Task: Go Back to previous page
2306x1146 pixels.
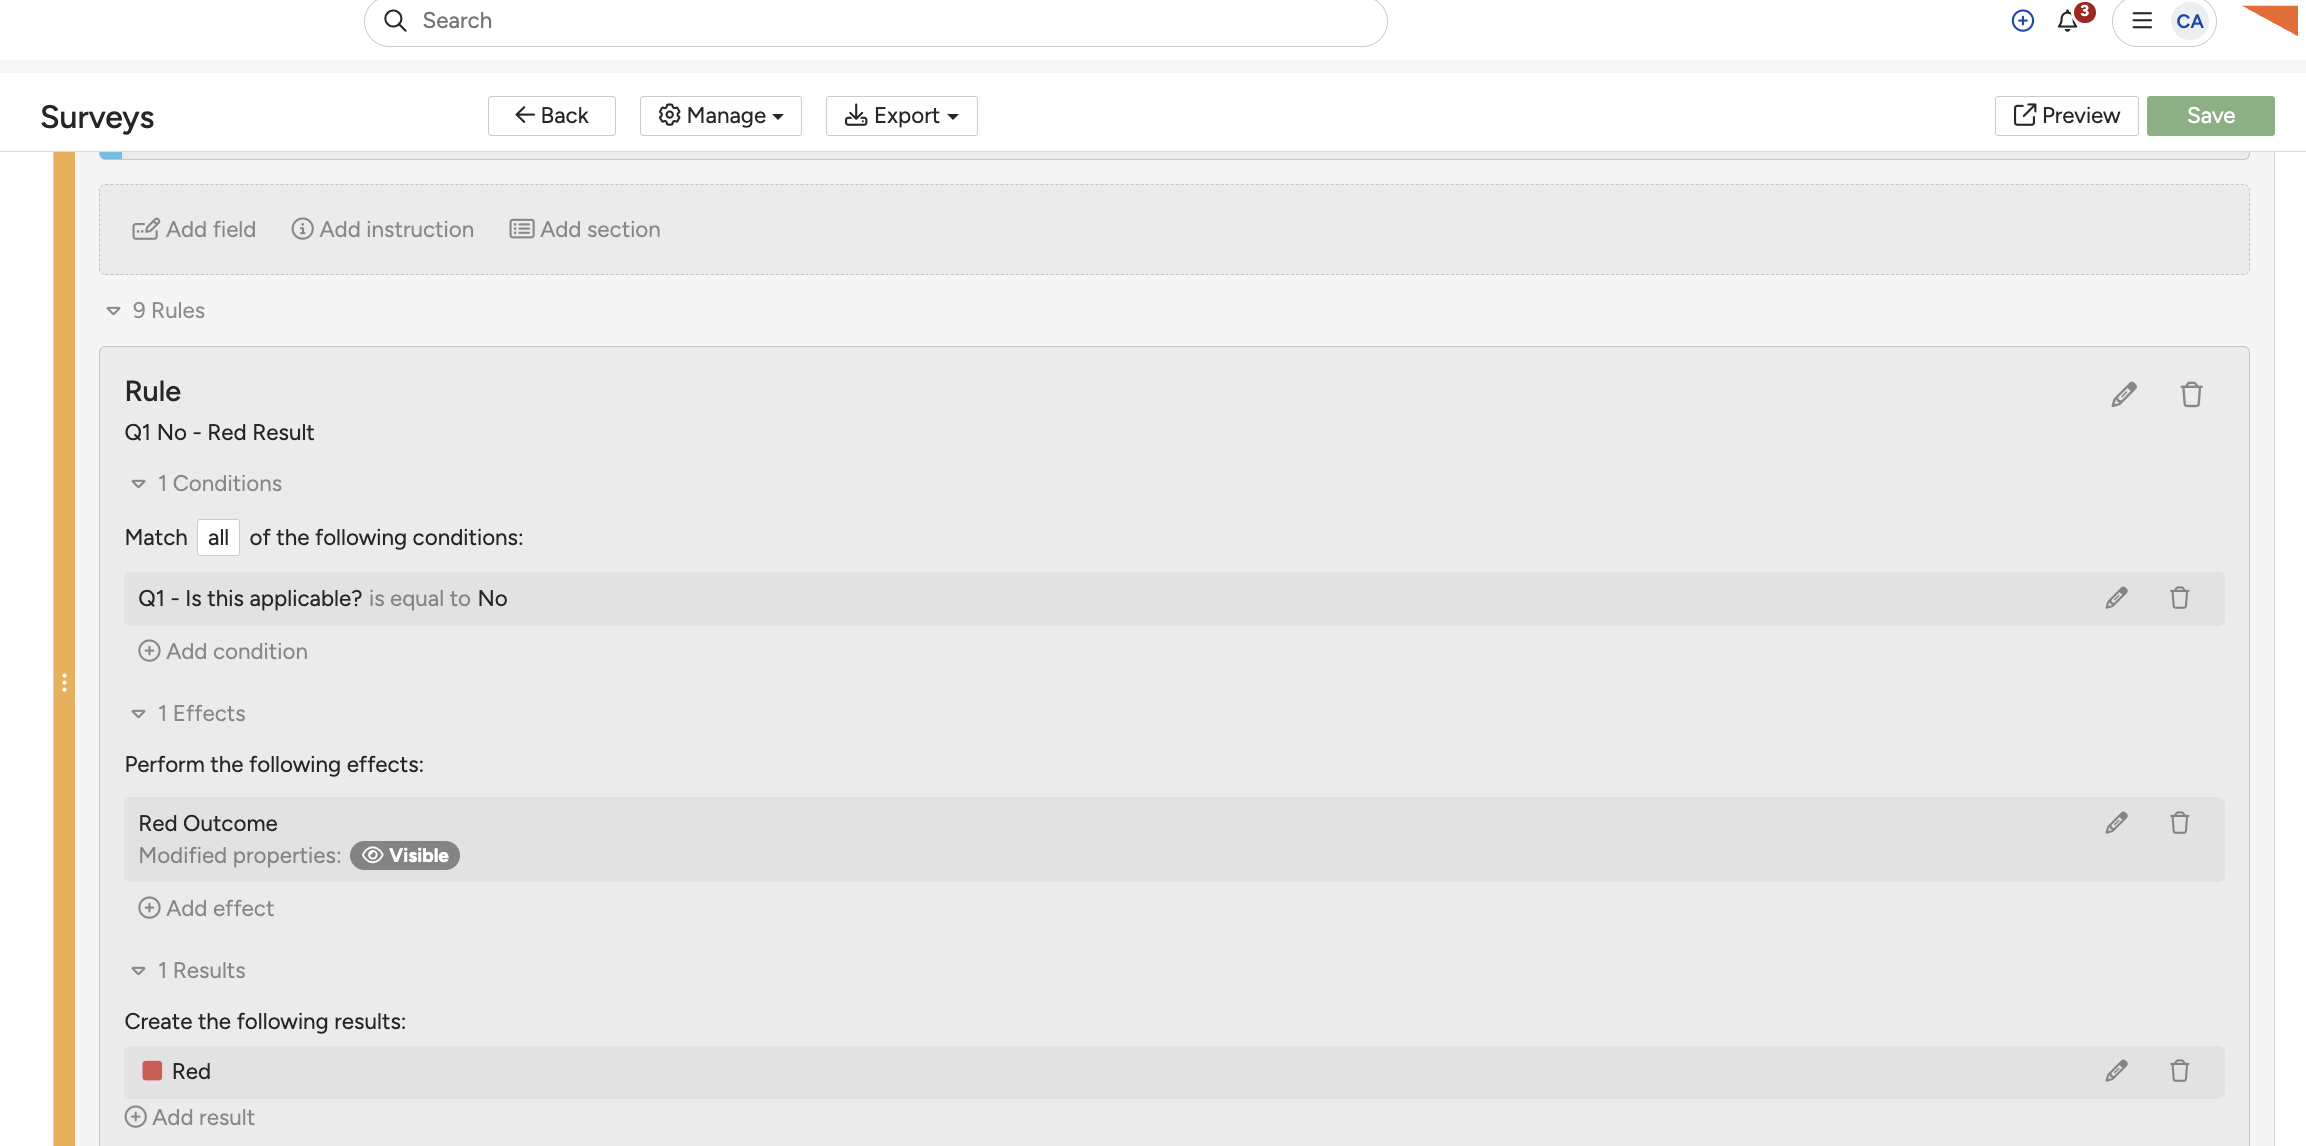Action: tap(552, 116)
